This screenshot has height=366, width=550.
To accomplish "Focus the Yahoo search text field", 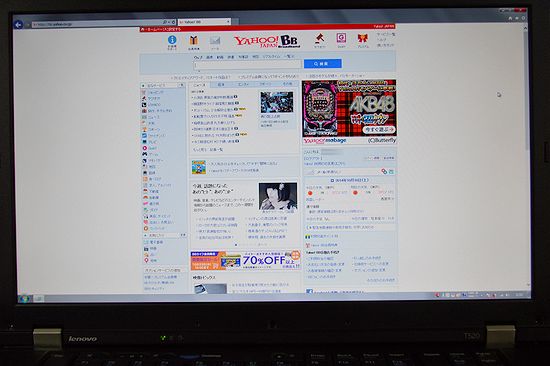I will pyautogui.click(x=247, y=64).
